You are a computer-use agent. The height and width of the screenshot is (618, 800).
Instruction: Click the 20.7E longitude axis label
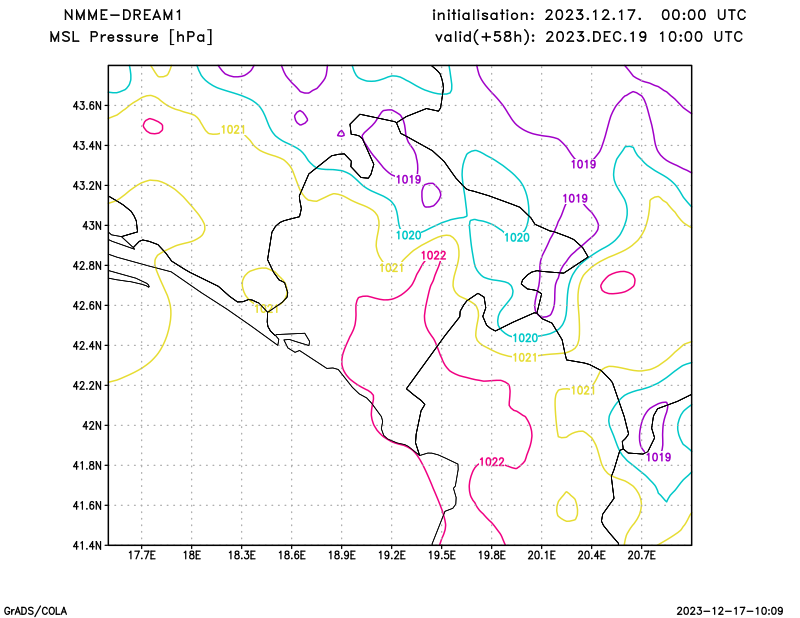[641, 555]
